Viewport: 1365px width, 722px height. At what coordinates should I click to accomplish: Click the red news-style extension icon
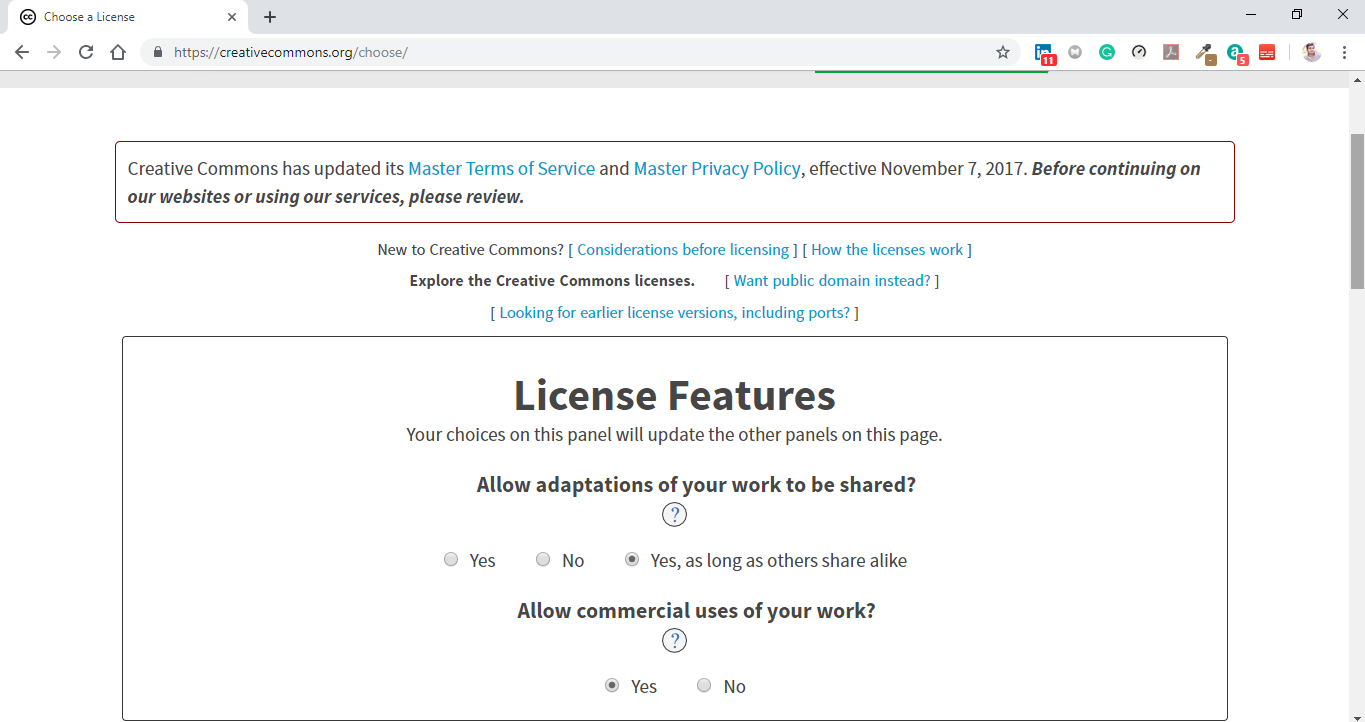coord(1267,52)
